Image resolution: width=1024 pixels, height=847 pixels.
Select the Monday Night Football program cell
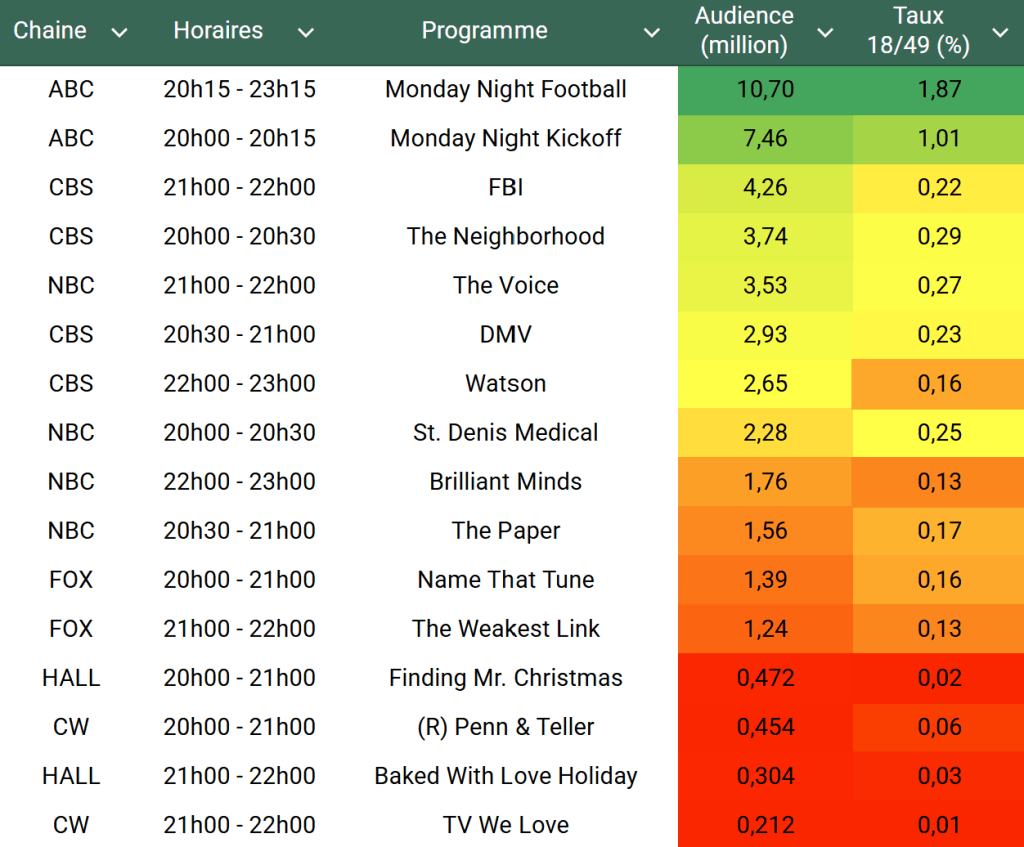(505, 89)
